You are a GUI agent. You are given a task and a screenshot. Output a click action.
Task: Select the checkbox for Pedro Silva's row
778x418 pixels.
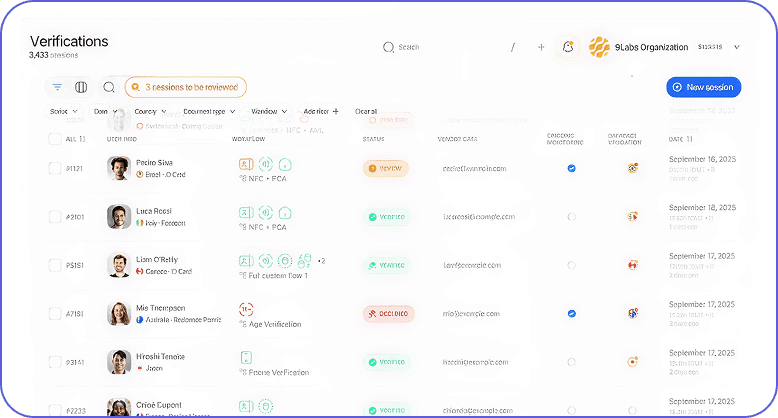click(55, 168)
